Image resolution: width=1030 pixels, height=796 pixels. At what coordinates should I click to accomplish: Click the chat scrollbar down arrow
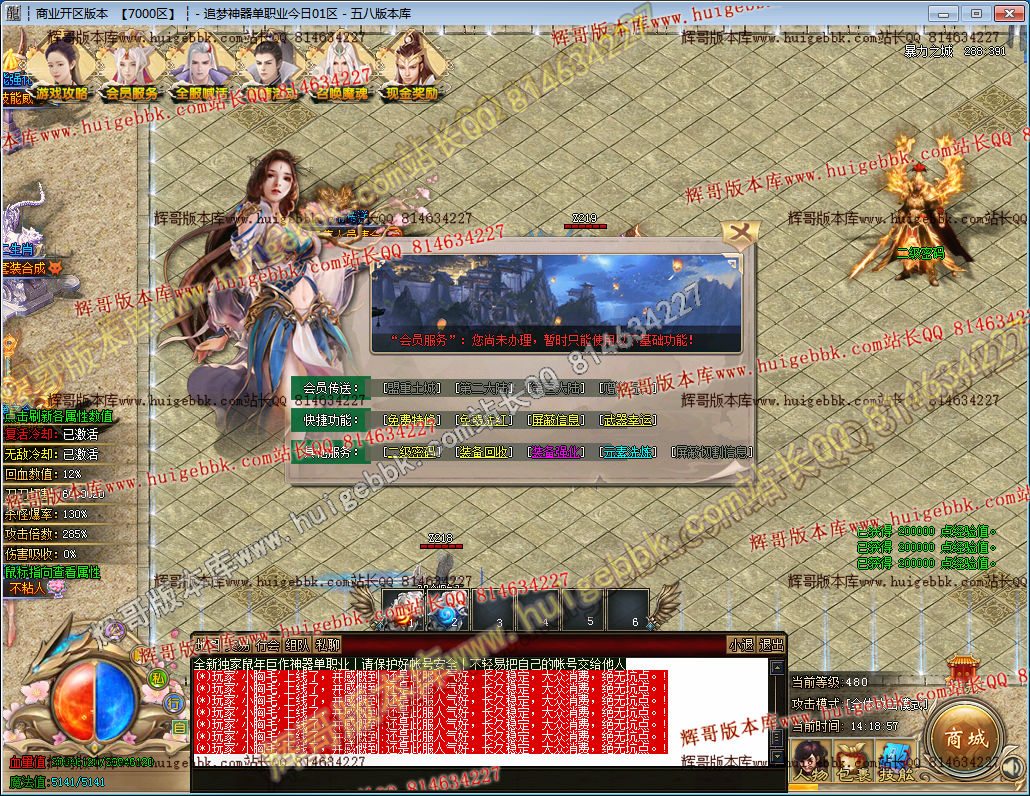pyautogui.click(x=777, y=757)
